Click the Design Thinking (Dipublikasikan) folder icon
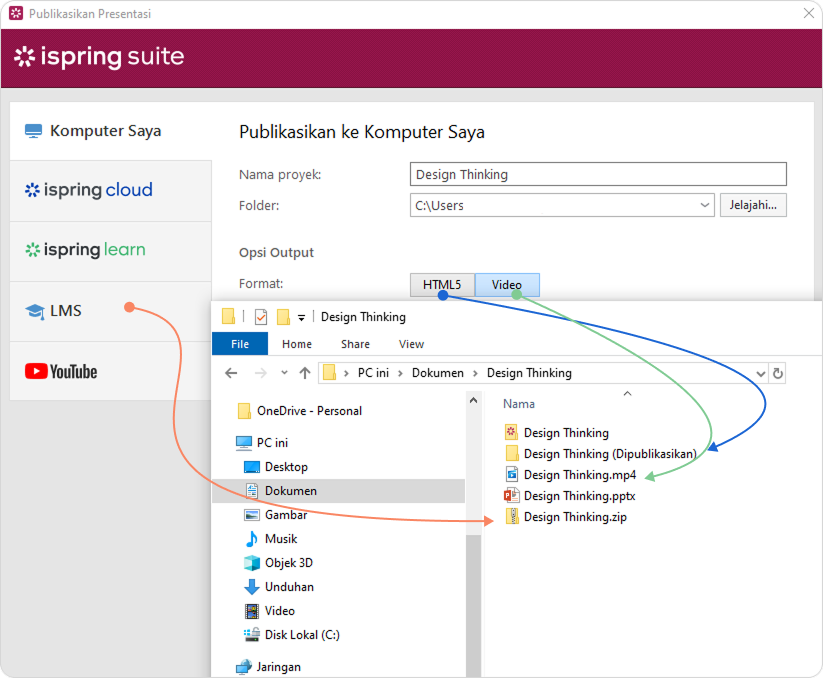 tap(512, 454)
